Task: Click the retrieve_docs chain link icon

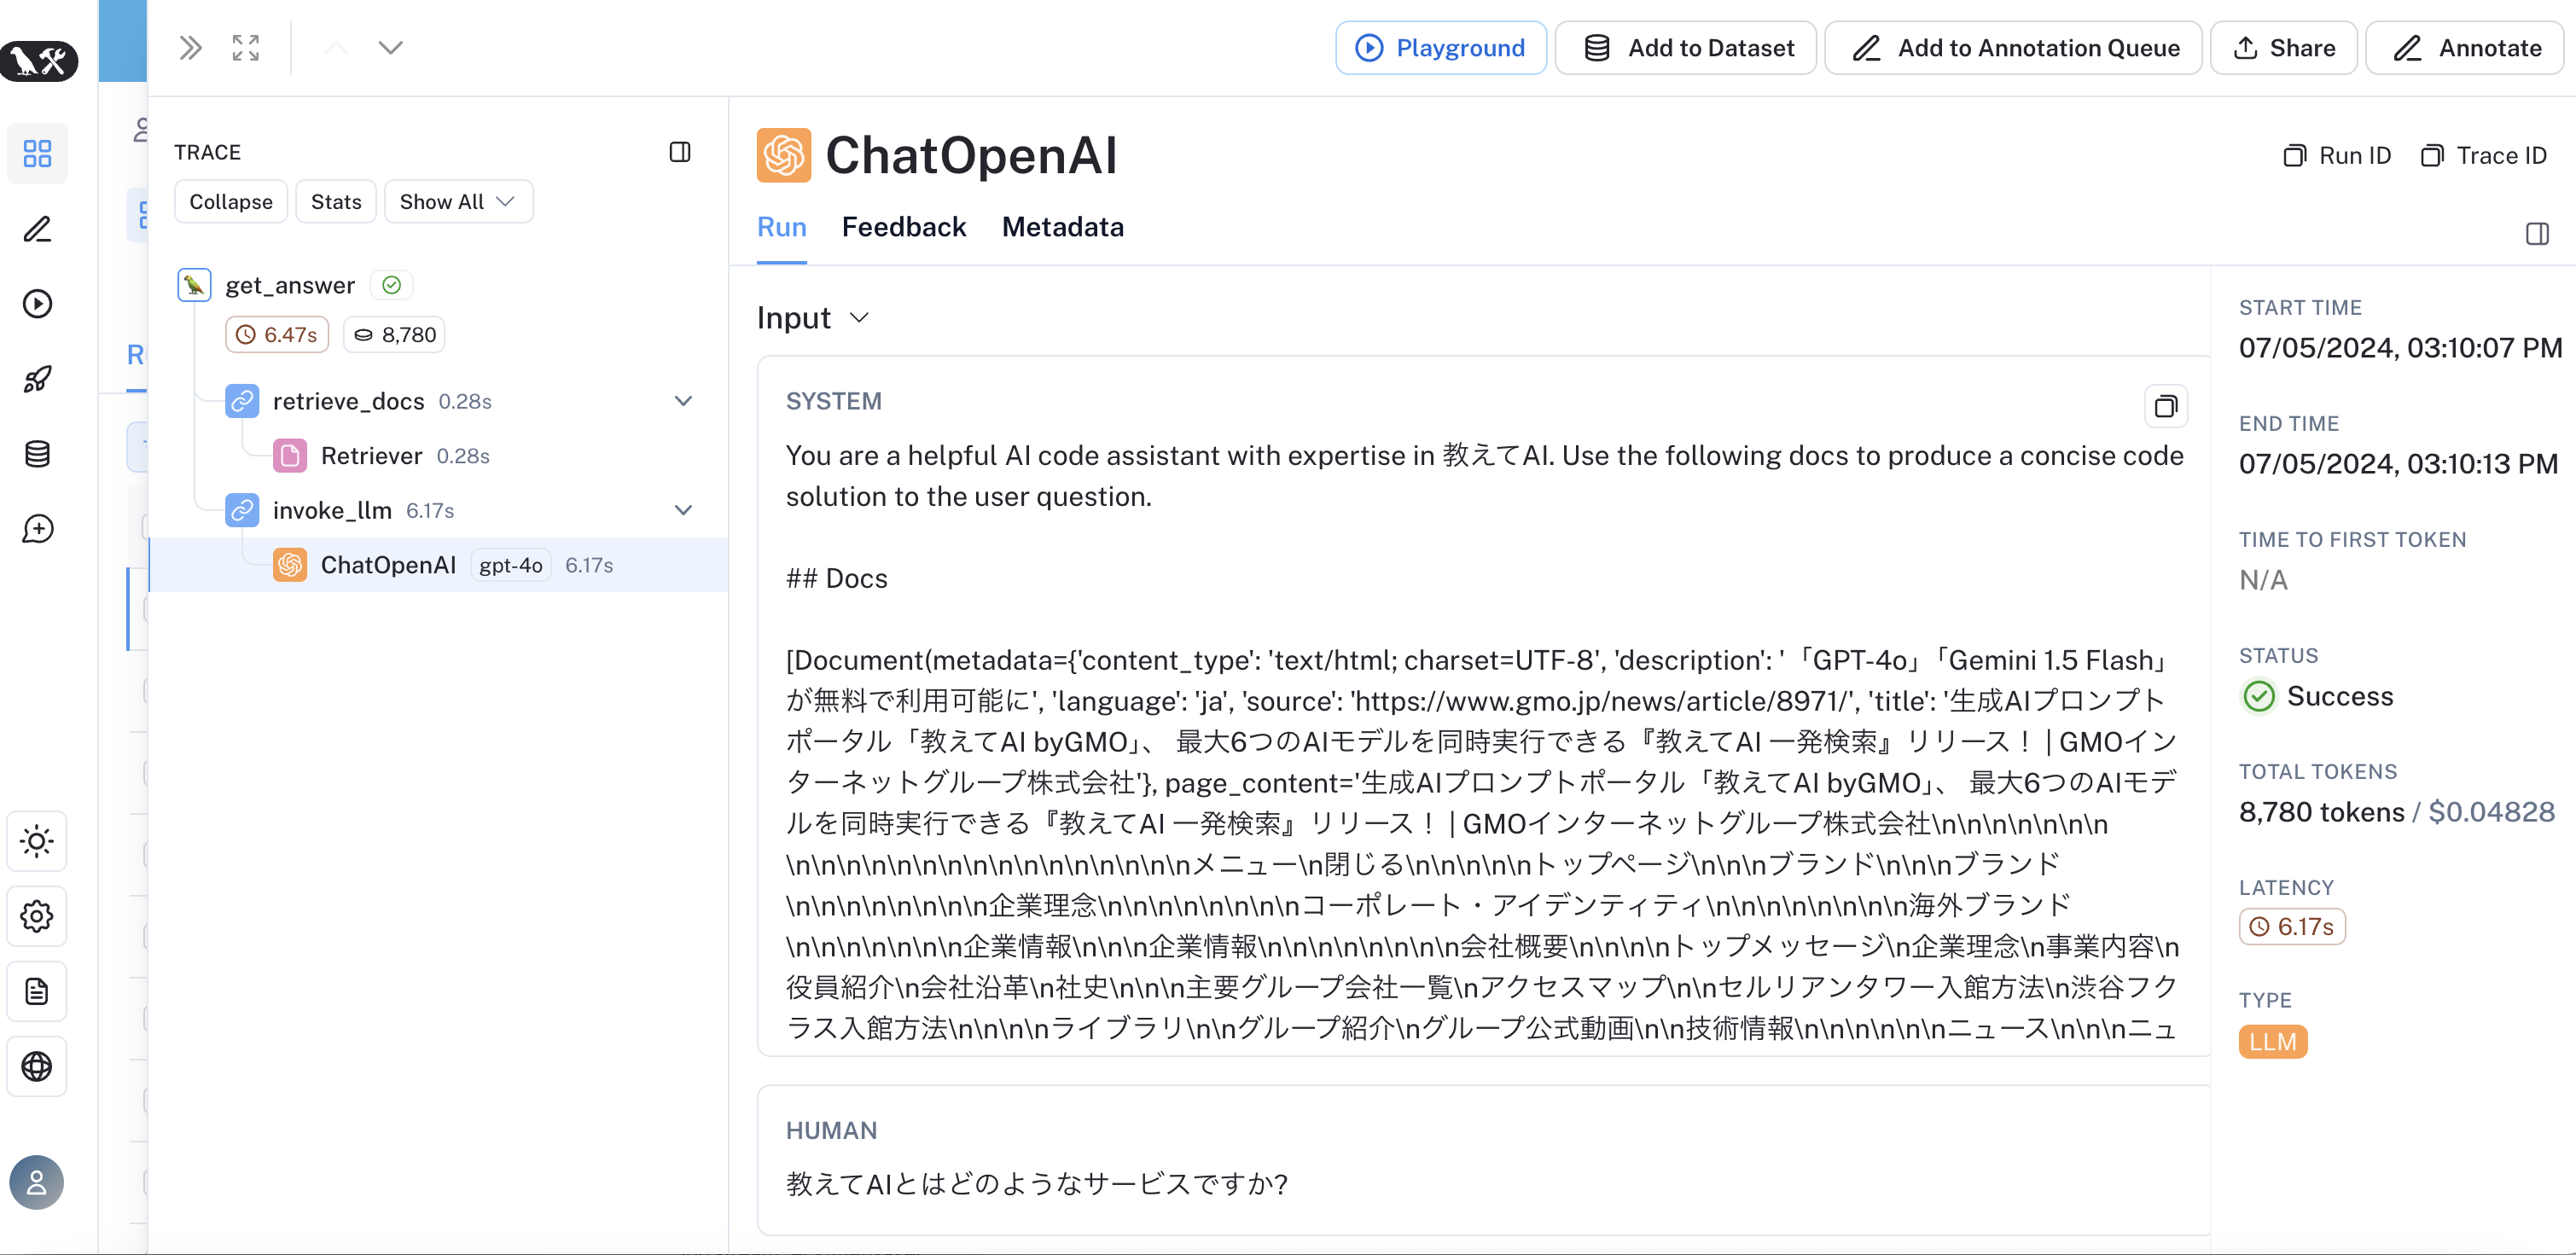Action: (x=242, y=401)
